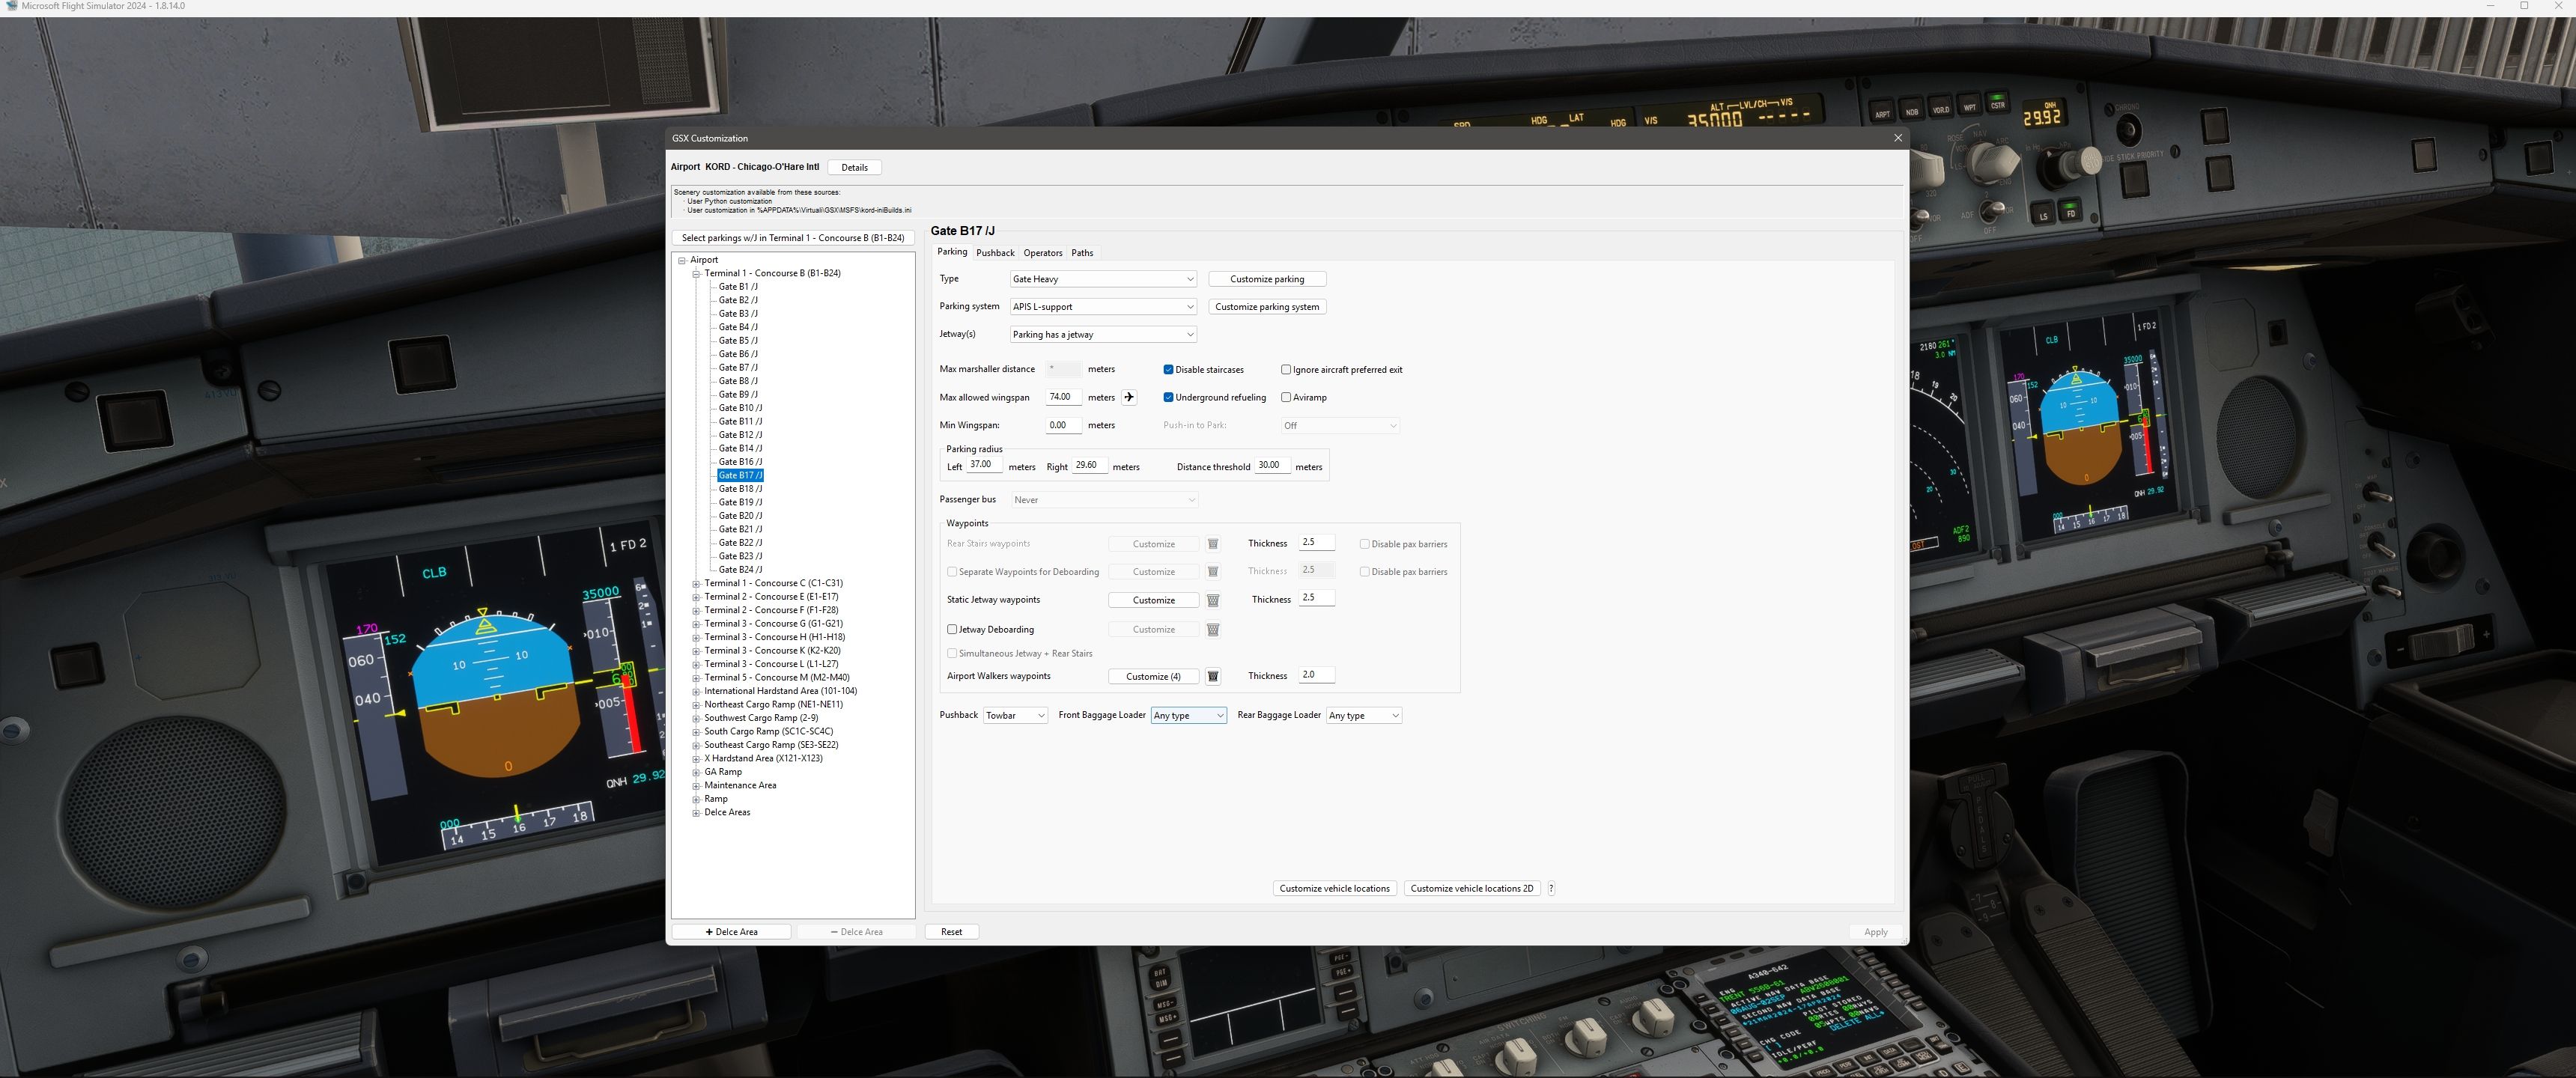2576x1078 pixels.
Task: Open the Push-in to Park dropdown
Action: (1340, 426)
